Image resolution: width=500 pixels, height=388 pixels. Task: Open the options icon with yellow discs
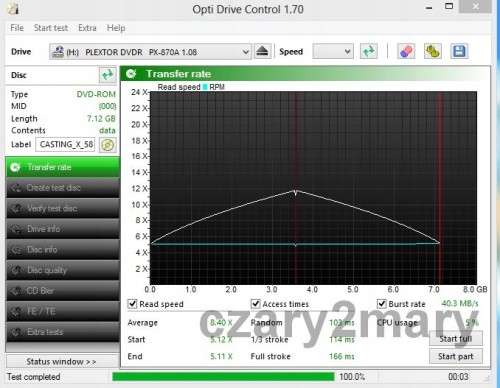[x=432, y=52]
